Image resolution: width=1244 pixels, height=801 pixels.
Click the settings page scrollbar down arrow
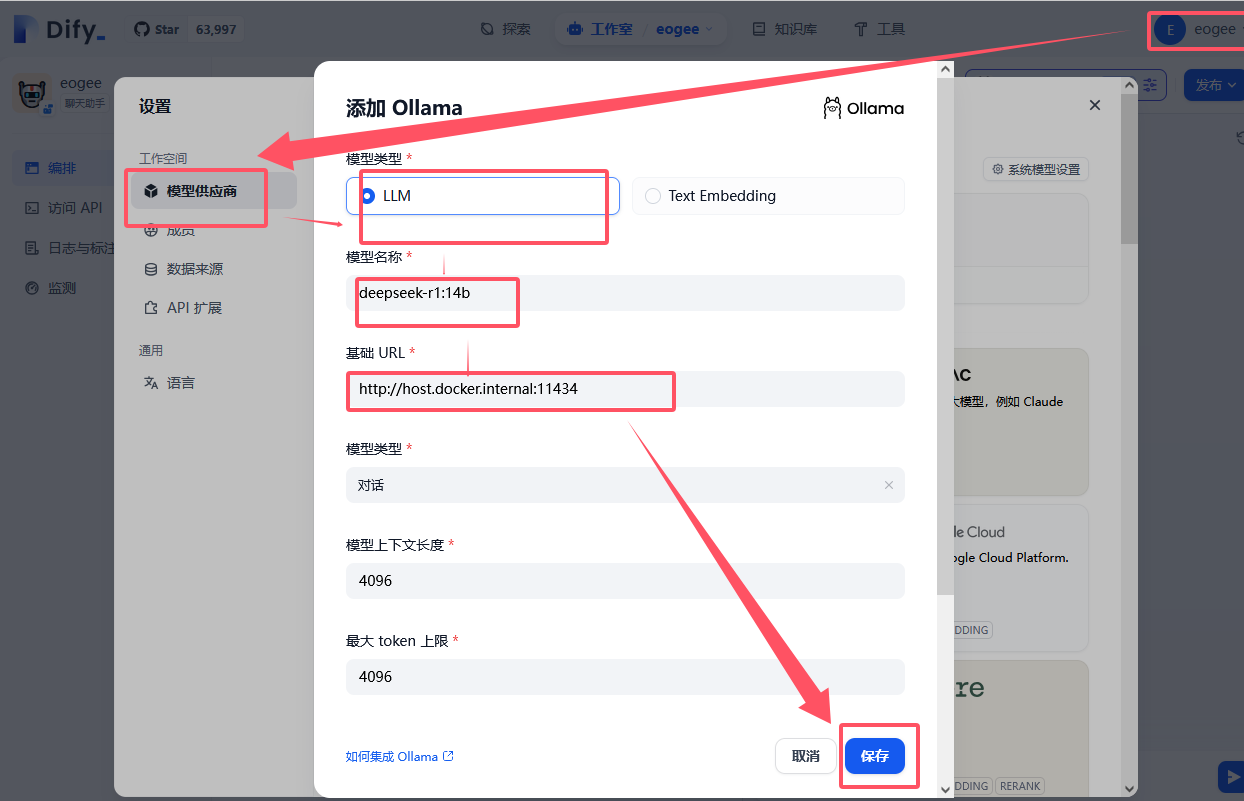(x=1130, y=788)
